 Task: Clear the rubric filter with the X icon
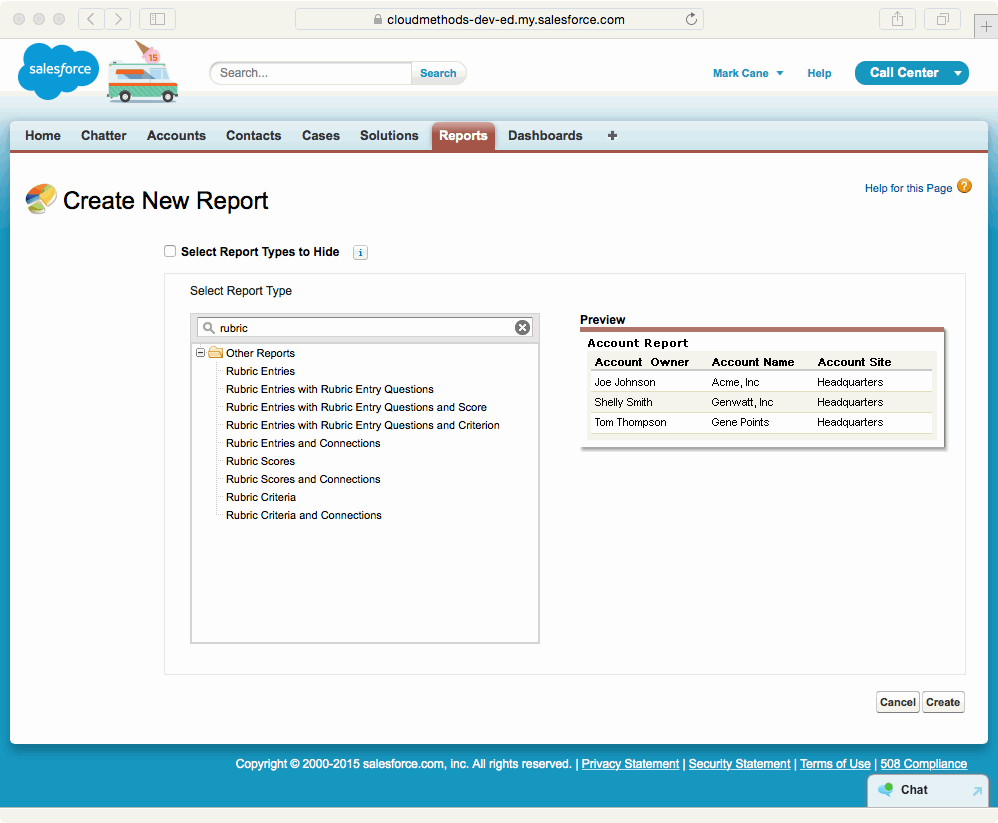click(522, 328)
